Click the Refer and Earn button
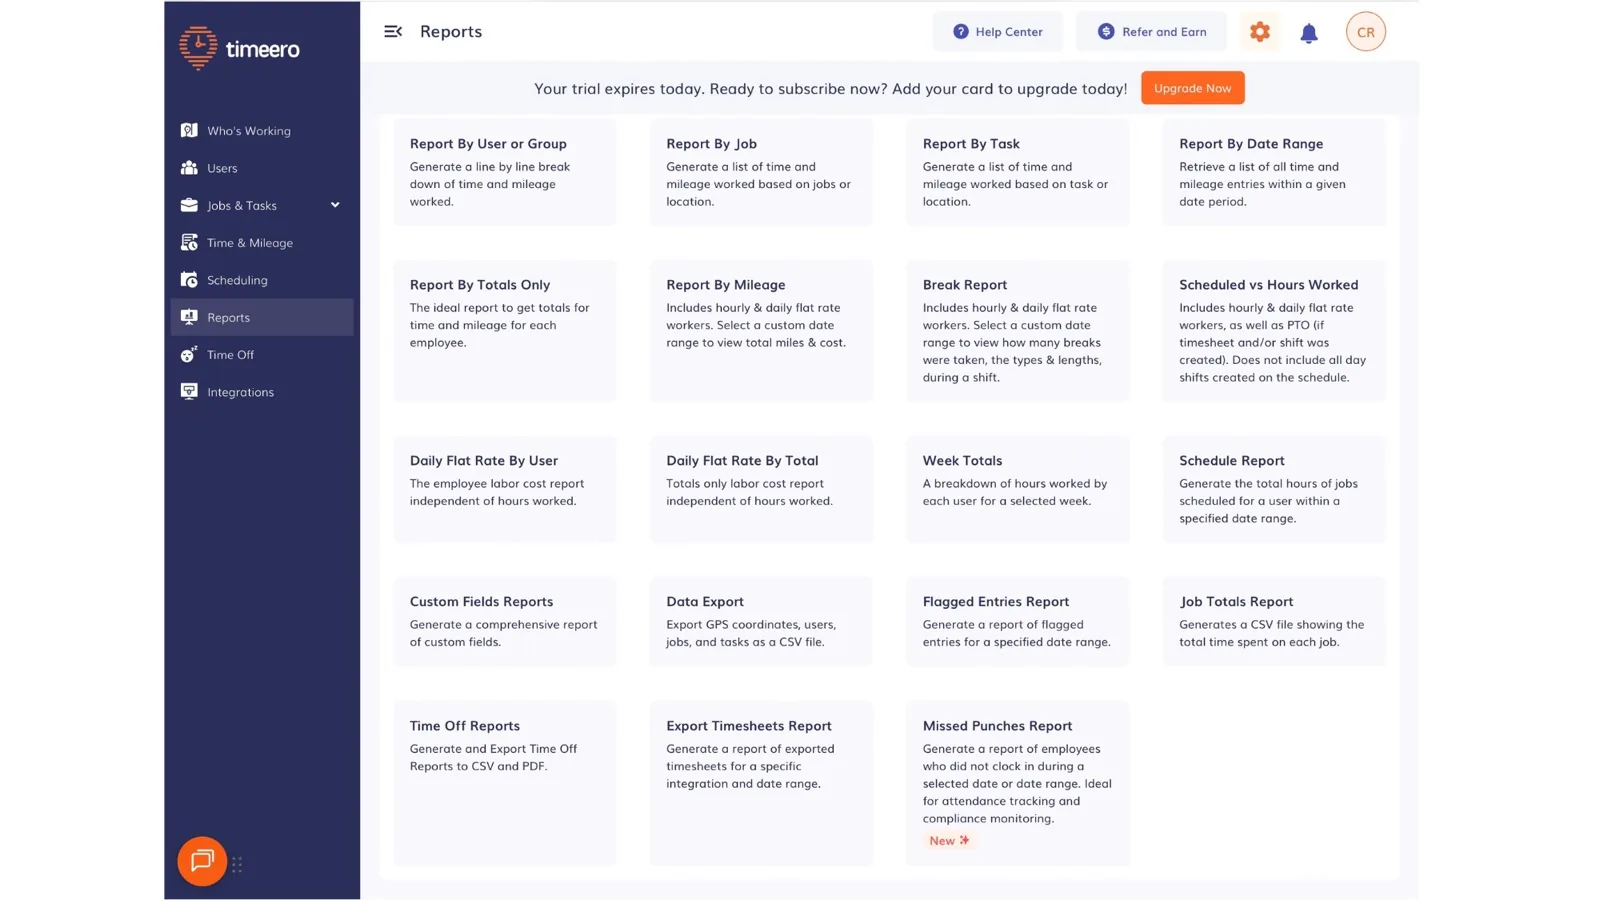 [1152, 32]
